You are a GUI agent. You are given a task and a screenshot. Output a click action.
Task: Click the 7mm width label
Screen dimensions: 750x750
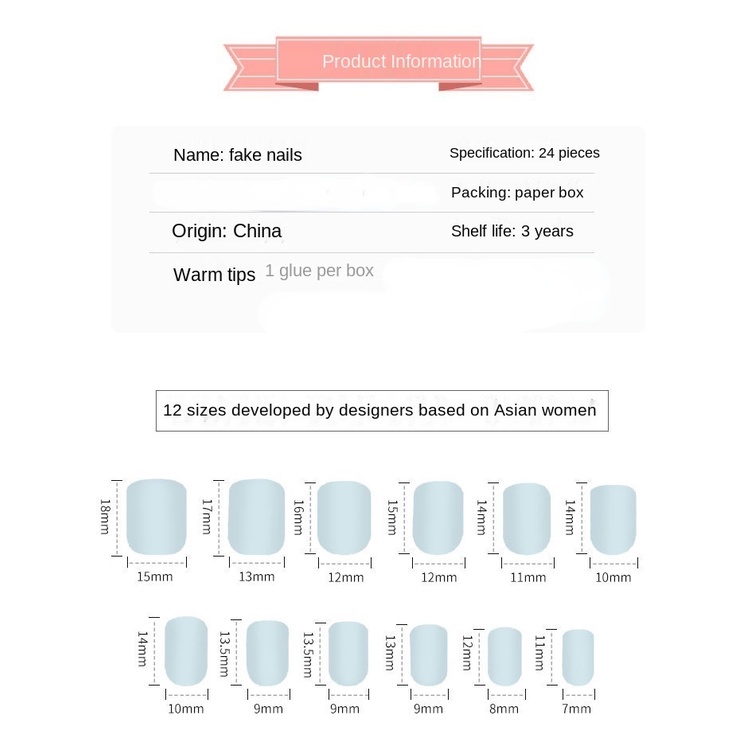576,709
